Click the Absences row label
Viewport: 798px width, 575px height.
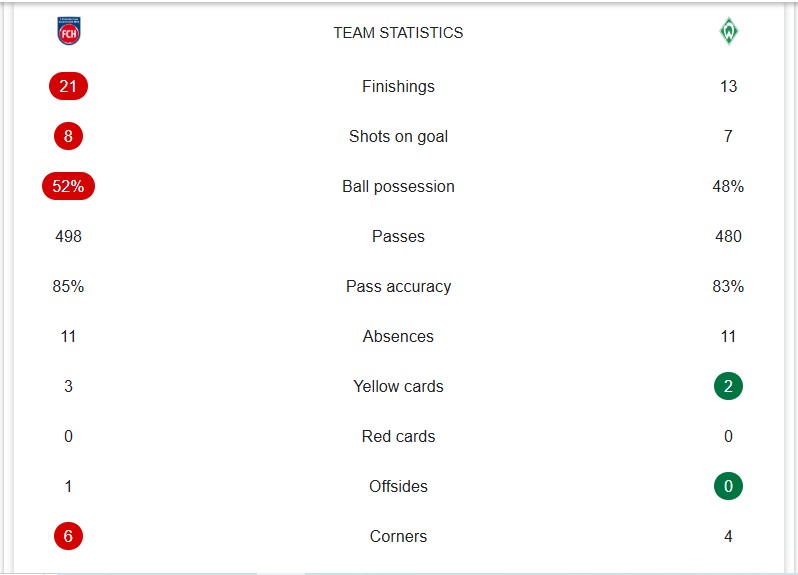(x=398, y=336)
